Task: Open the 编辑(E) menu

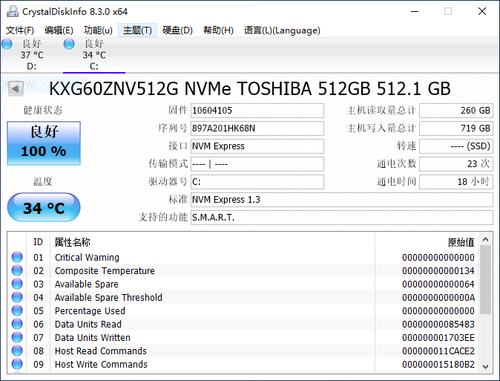Action: click(x=59, y=31)
